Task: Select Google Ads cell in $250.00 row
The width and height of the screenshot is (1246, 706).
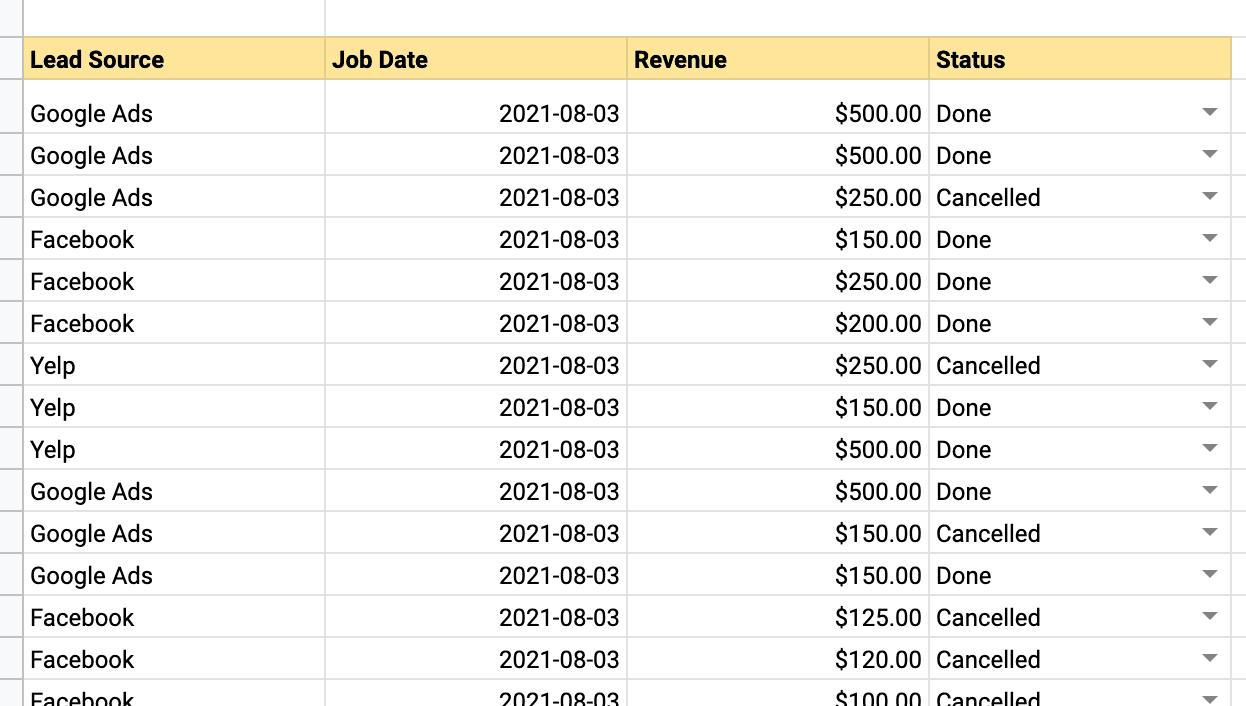Action: click(174, 197)
